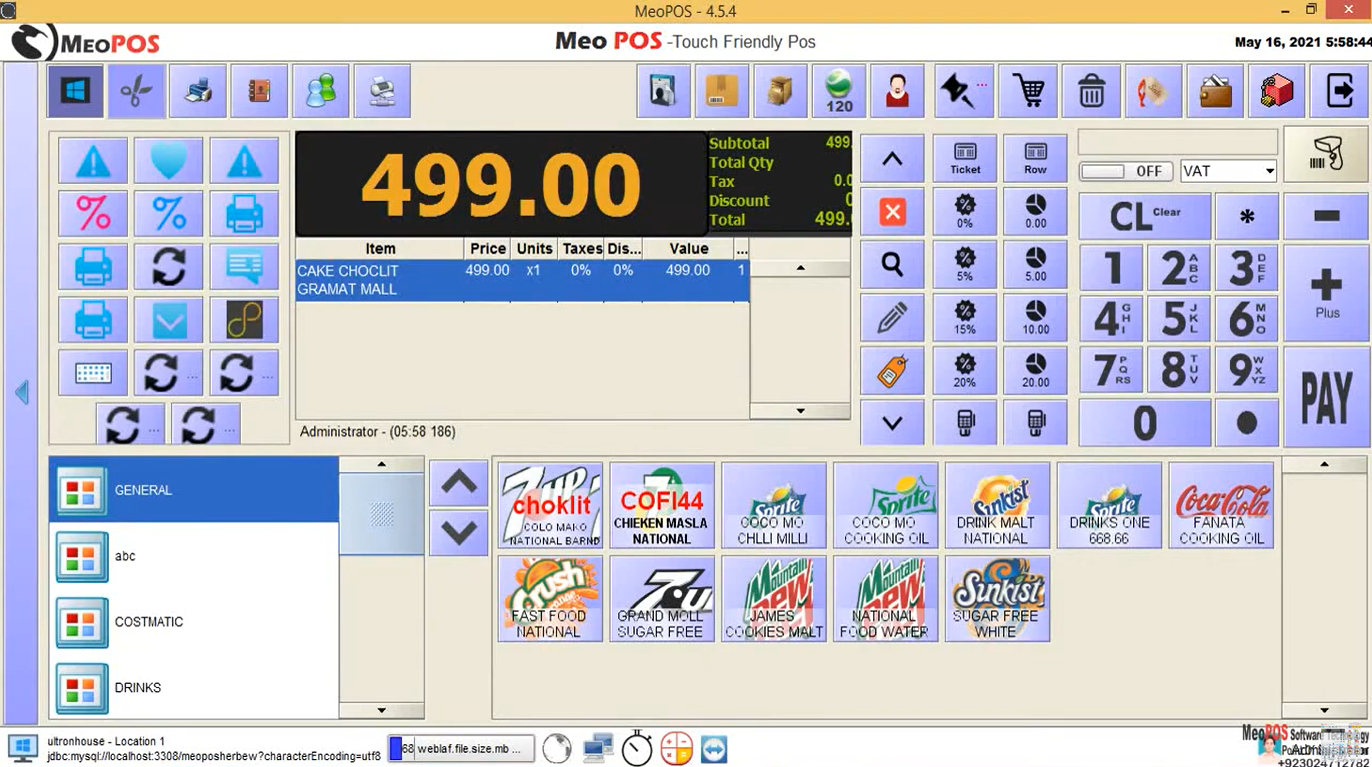Open the VAT dropdown
This screenshot has height=767, width=1372.
tap(1228, 171)
